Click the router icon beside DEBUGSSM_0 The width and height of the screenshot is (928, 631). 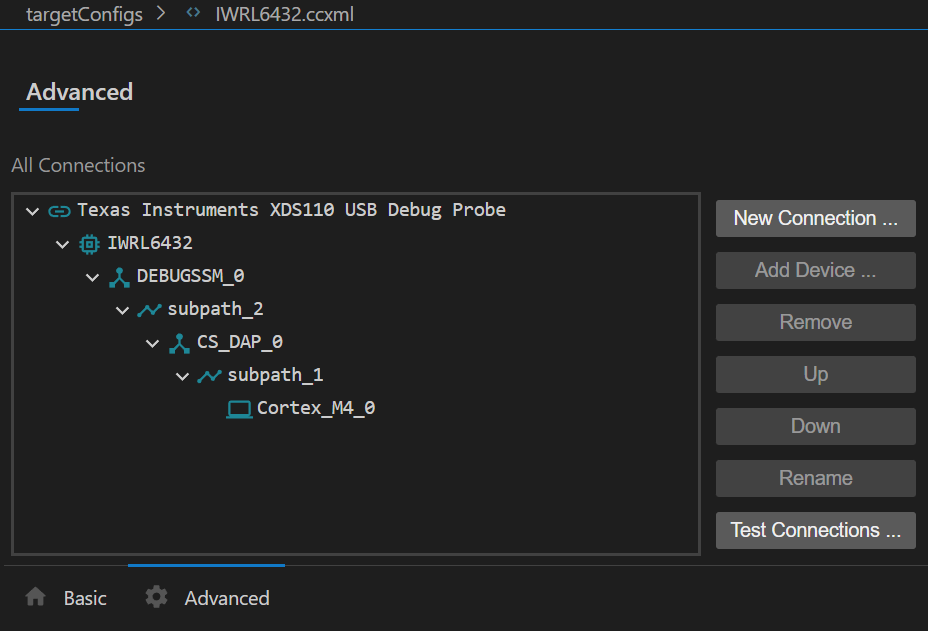120,277
